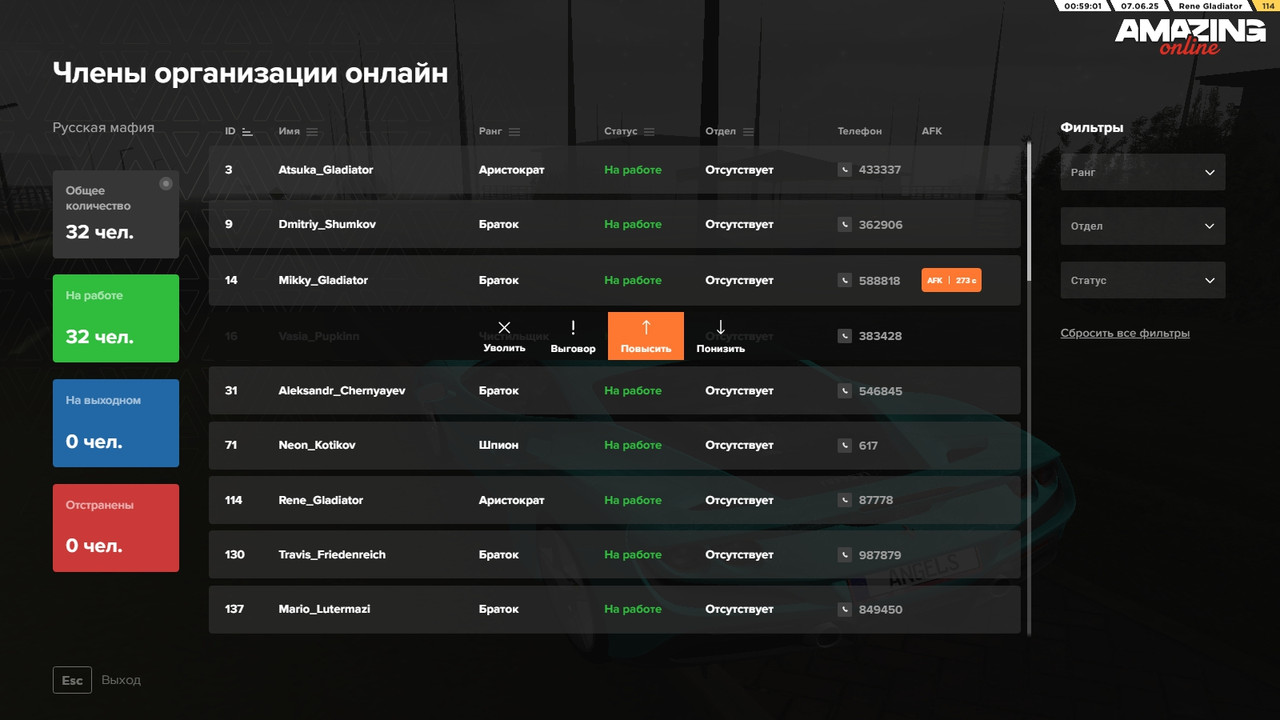This screenshot has height=720, width=1280.
Task: Click the Понизить down-arrow icon
Action: [721, 327]
